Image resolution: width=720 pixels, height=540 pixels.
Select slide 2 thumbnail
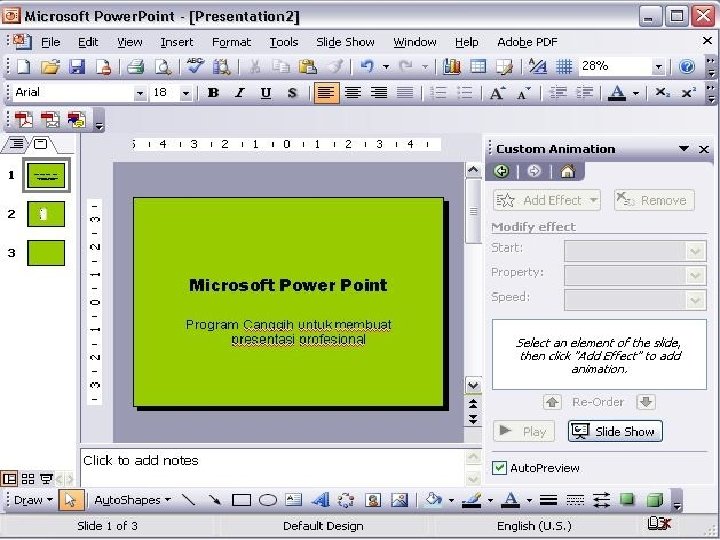[x=46, y=214]
